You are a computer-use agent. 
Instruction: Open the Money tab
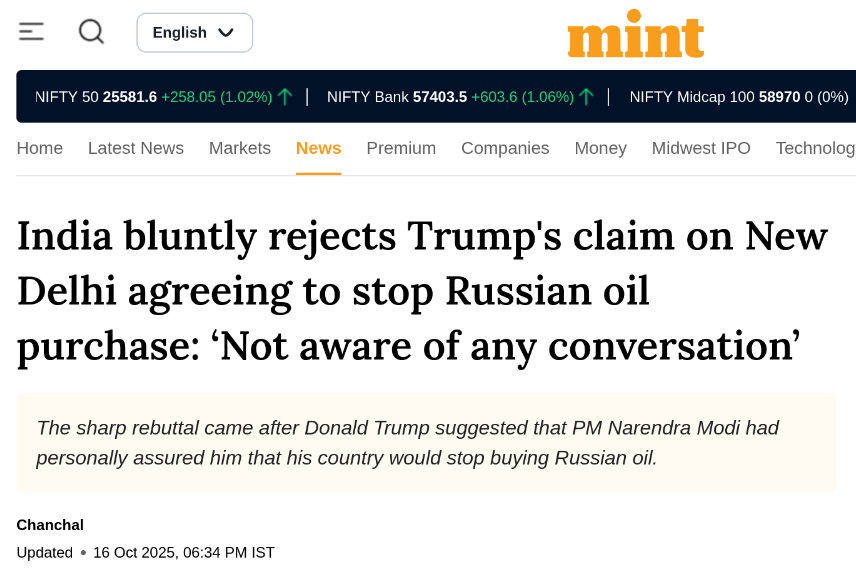click(x=601, y=148)
